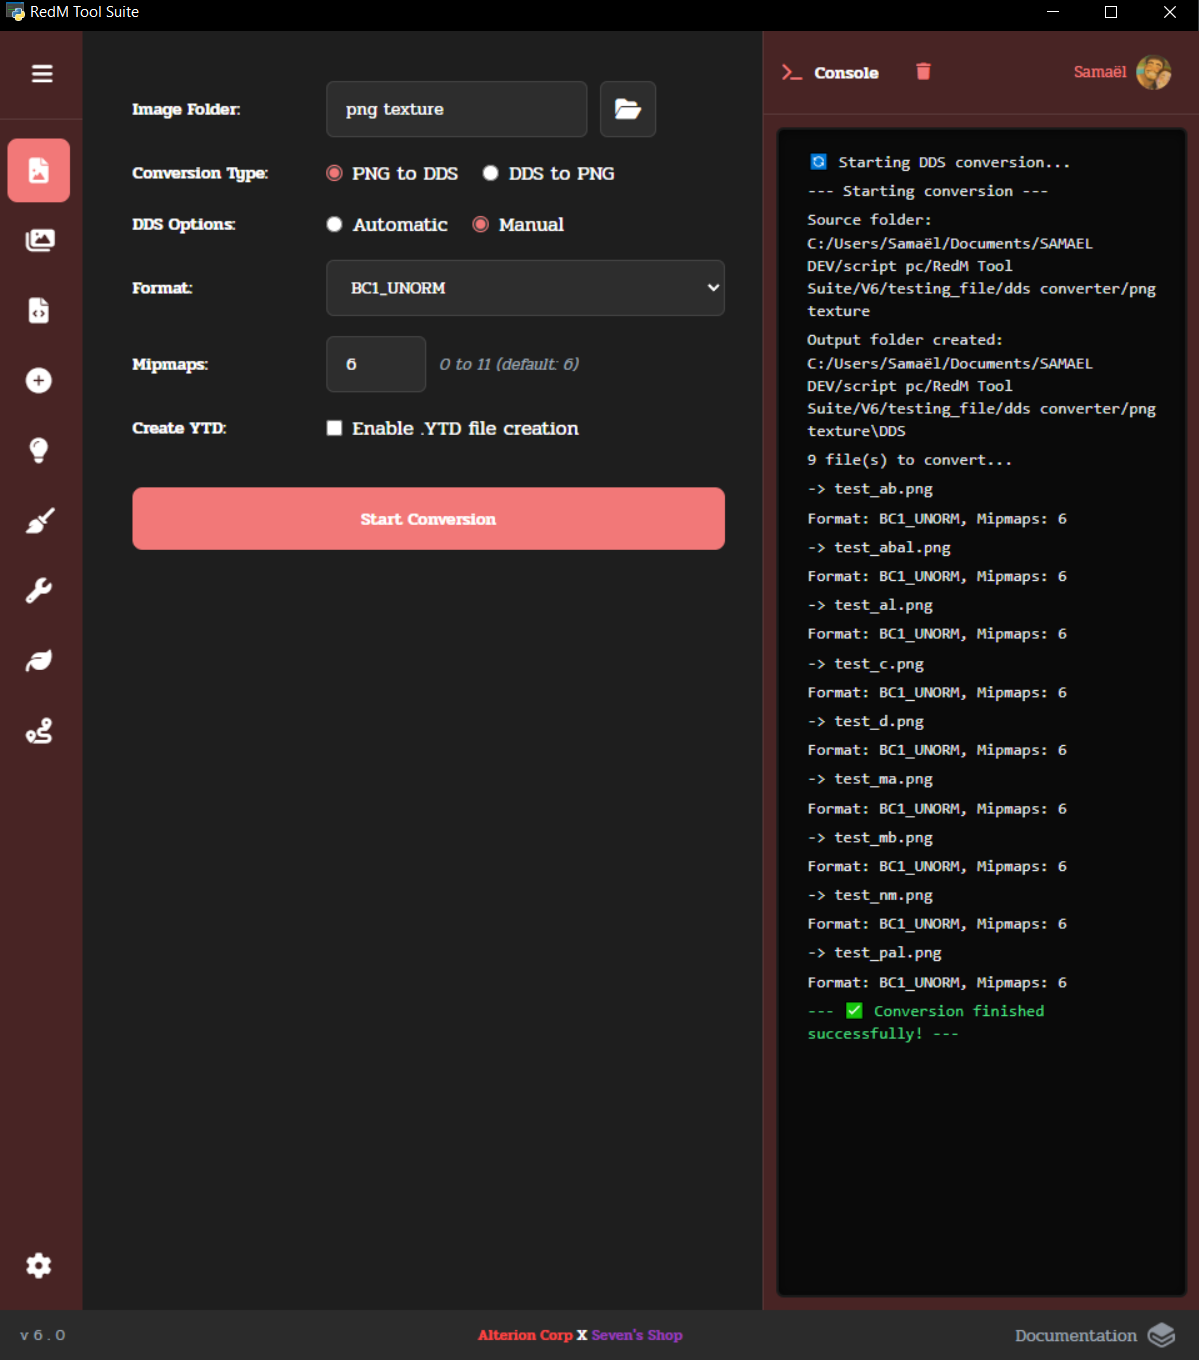Open the image gallery sidebar tool
The width and height of the screenshot is (1199, 1360).
point(39,240)
